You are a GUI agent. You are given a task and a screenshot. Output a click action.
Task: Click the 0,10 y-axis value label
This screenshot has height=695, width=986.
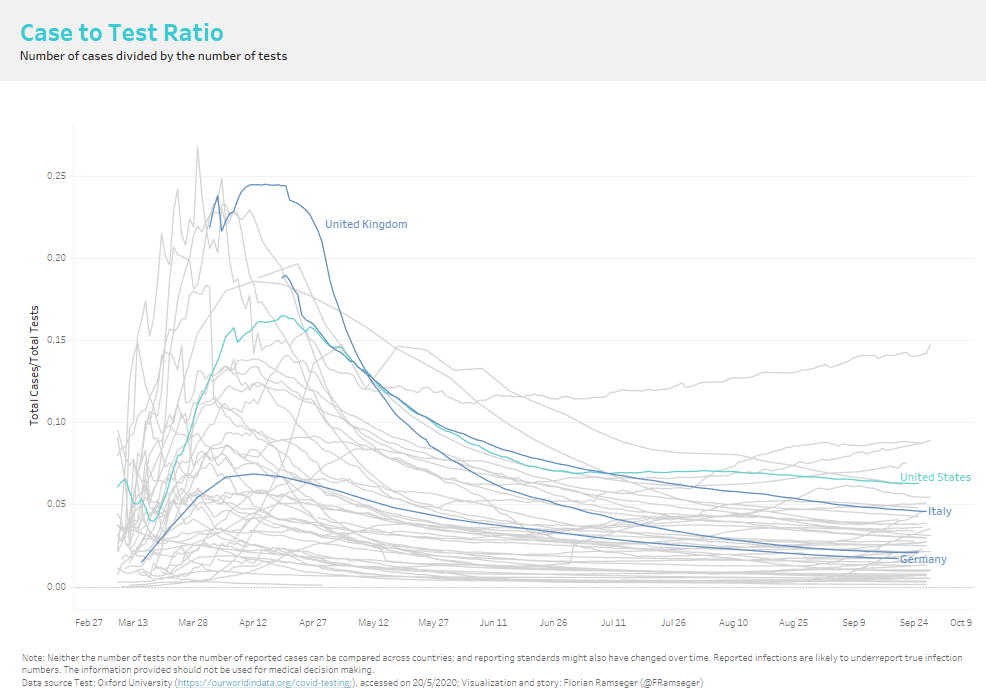coord(58,422)
